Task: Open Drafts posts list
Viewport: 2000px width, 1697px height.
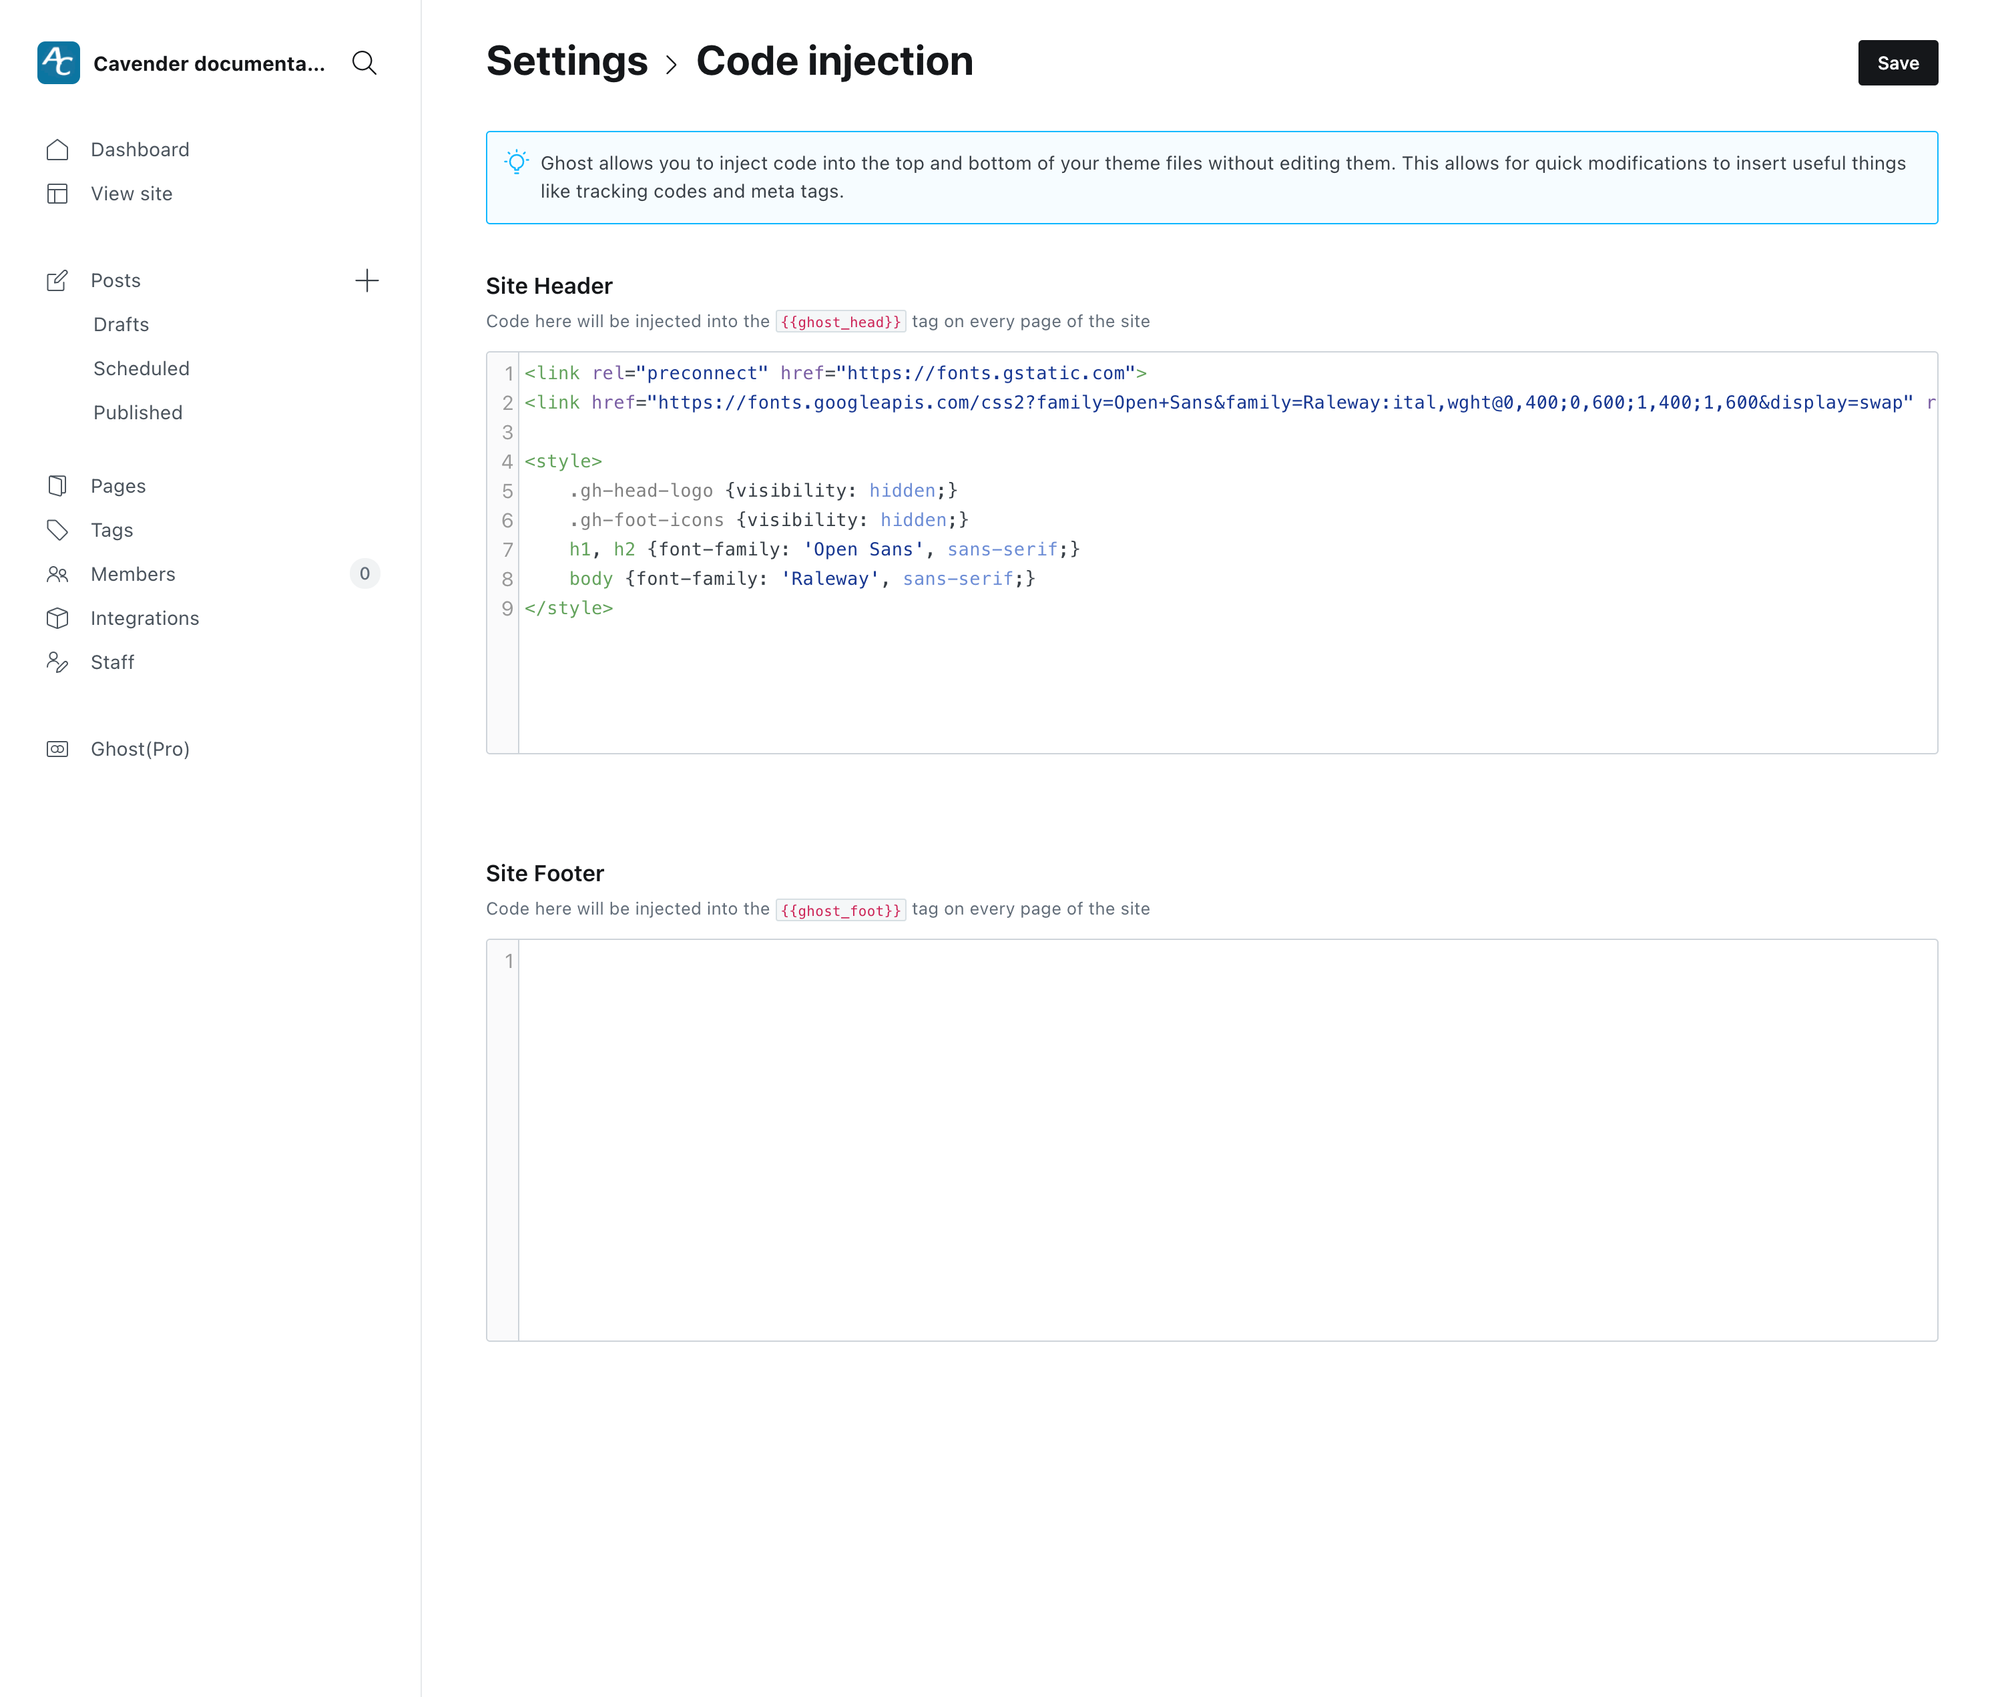Action: (x=121, y=325)
